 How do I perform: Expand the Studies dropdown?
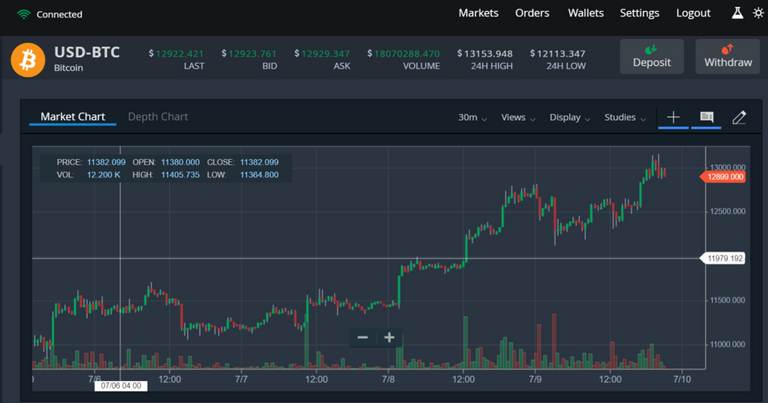click(625, 117)
